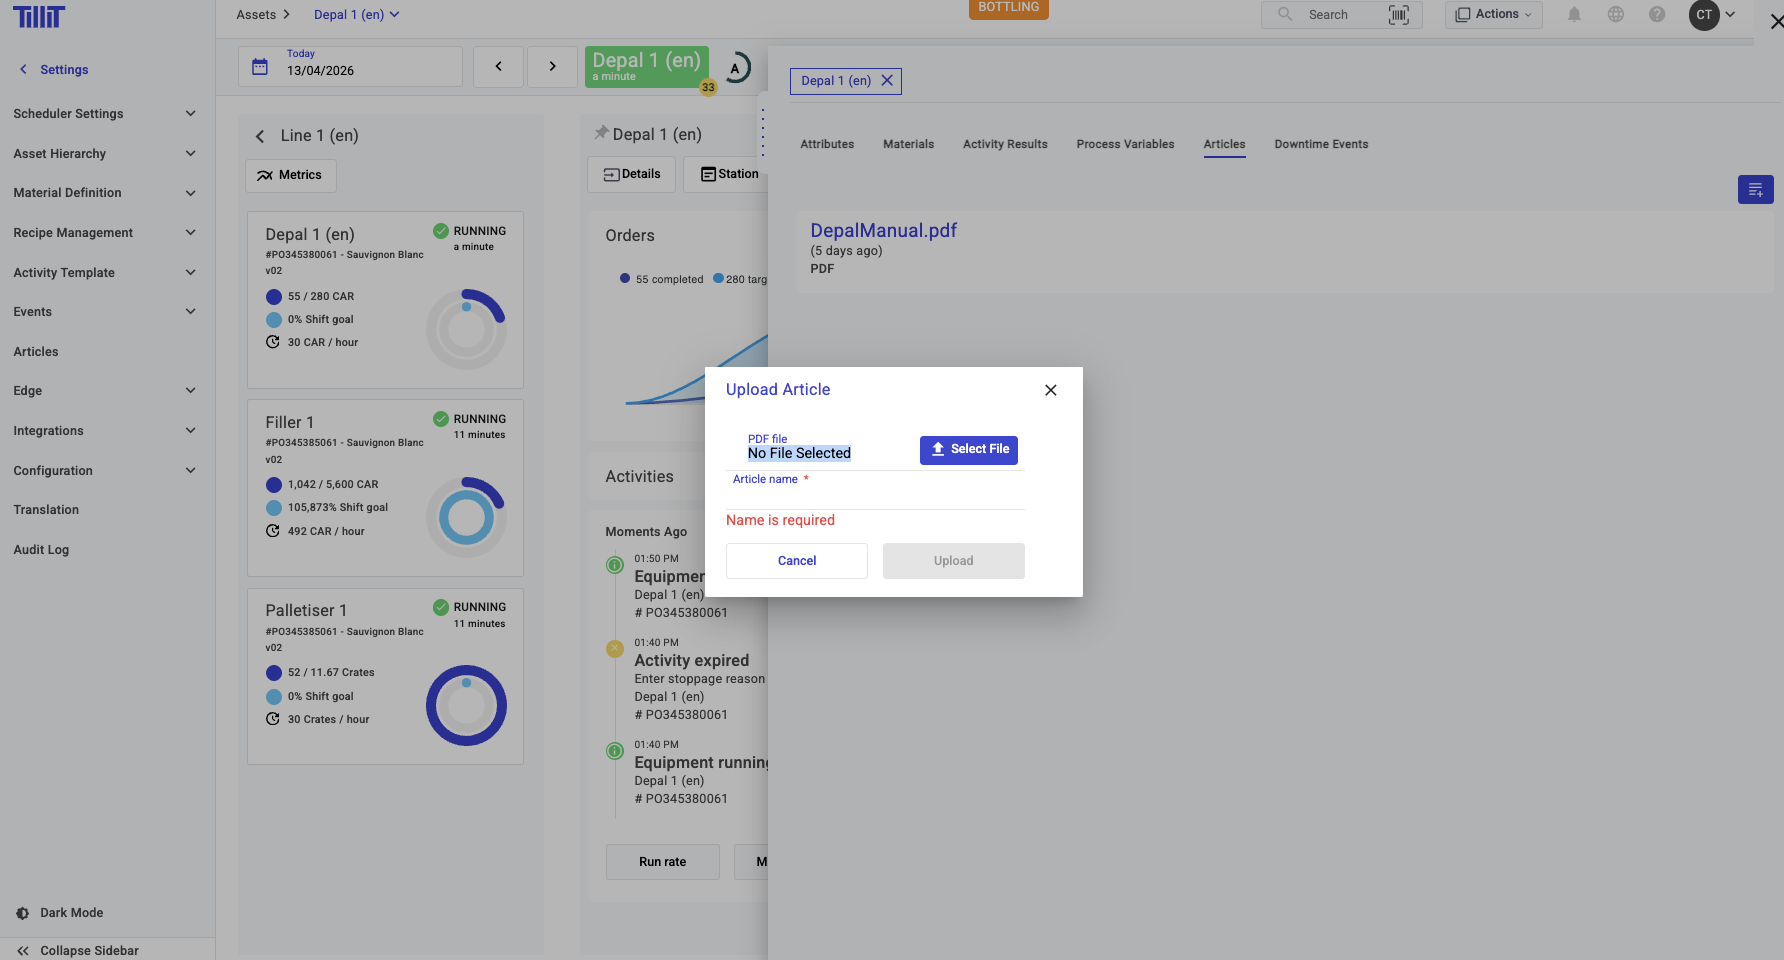Open the help question mark icon
This screenshot has height=960, width=1784.
coord(1657,15)
